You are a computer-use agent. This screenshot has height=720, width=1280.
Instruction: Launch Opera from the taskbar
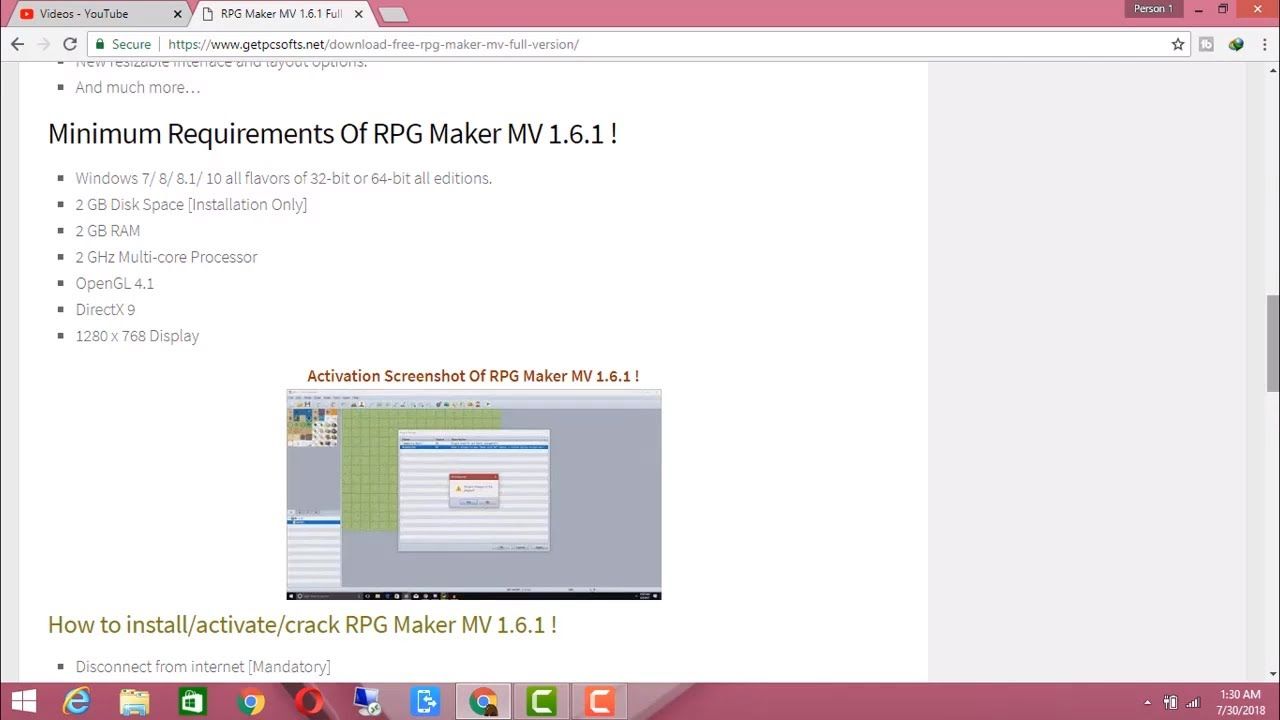pyautogui.click(x=310, y=700)
